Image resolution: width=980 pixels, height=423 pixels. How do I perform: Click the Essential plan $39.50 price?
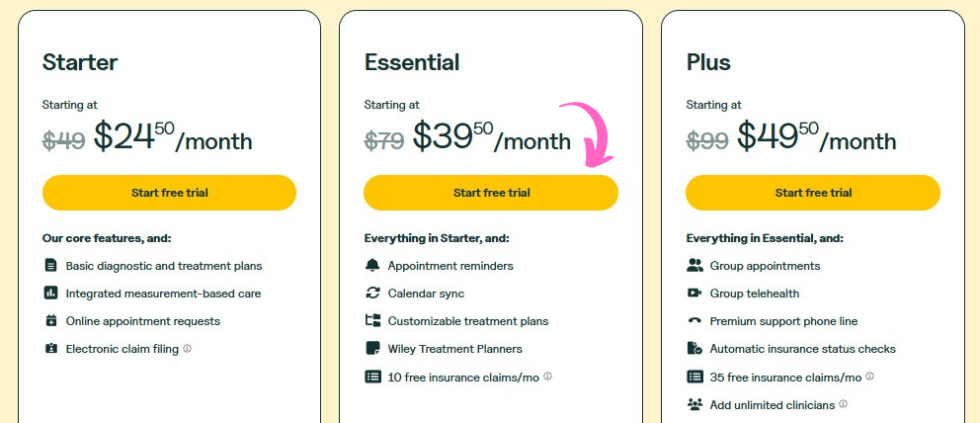click(x=453, y=136)
